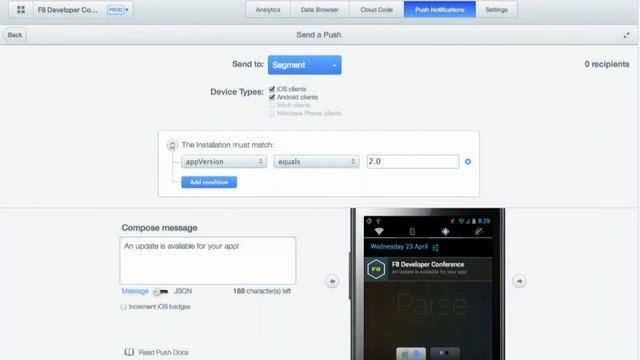Uncheck the iOS clients checkbox
This screenshot has width=640, height=360.
tap(272, 89)
